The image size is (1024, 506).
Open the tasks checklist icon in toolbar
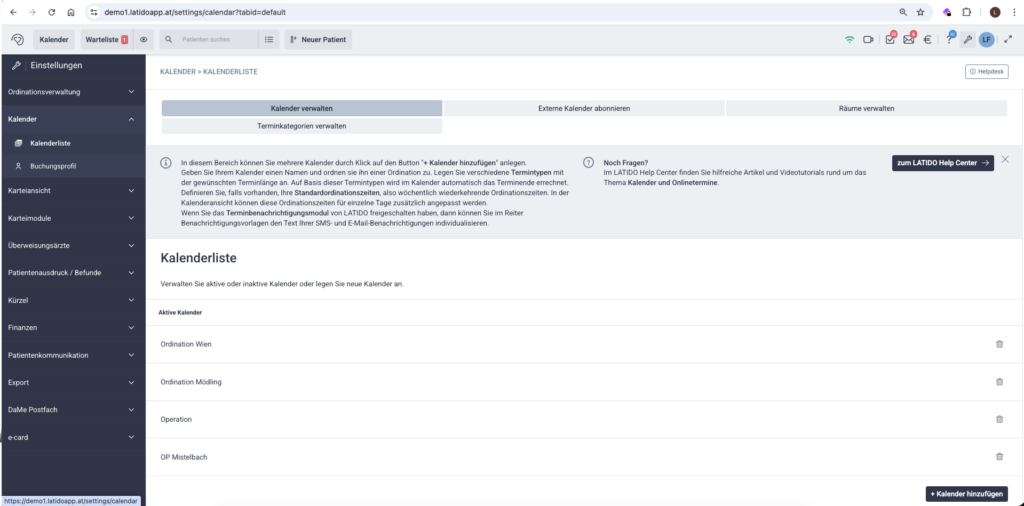pyautogui.click(x=890, y=40)
